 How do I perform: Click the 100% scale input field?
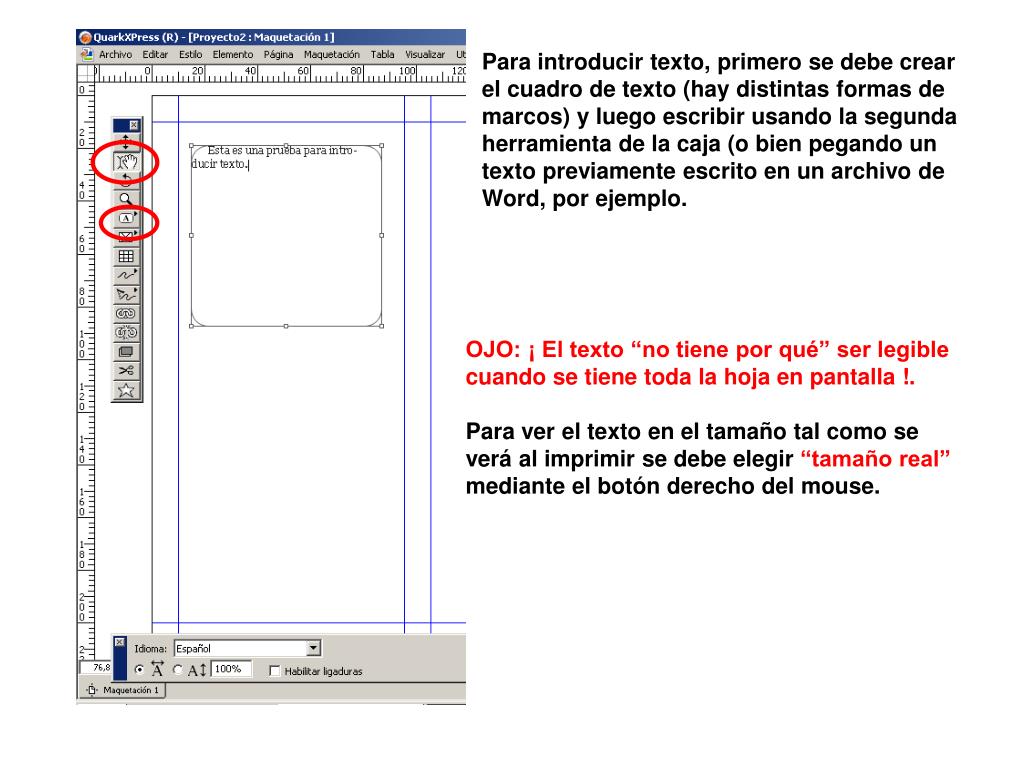232,669
